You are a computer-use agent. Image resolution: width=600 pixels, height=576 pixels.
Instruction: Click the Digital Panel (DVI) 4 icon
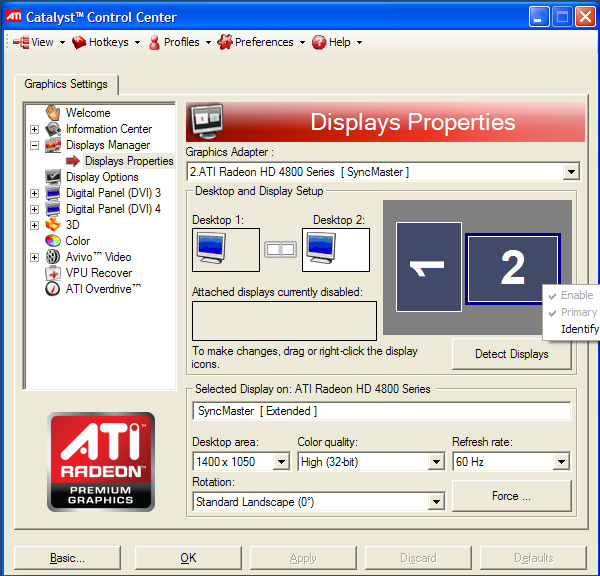[53, 209]
